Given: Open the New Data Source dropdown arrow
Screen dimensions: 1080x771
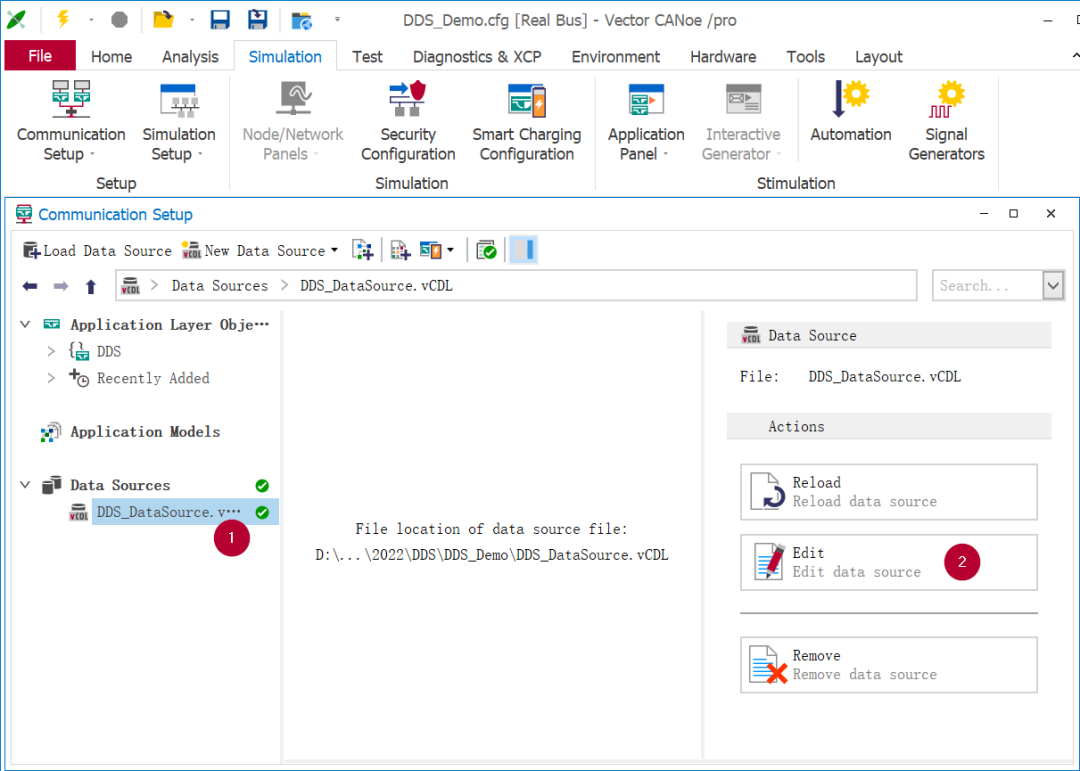Looking at the screenshot, I should click(x=335, y=250).
